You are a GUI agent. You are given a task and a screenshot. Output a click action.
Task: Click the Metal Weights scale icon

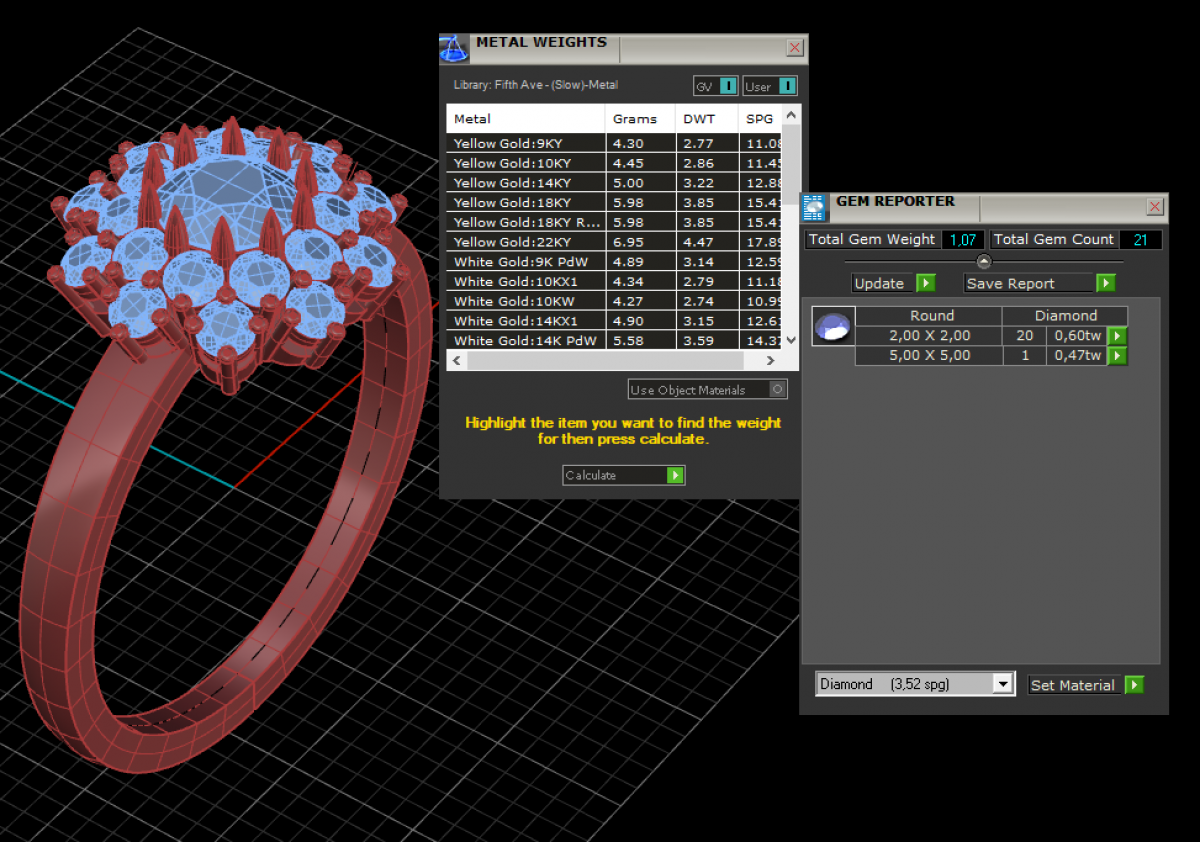point(454,48)
